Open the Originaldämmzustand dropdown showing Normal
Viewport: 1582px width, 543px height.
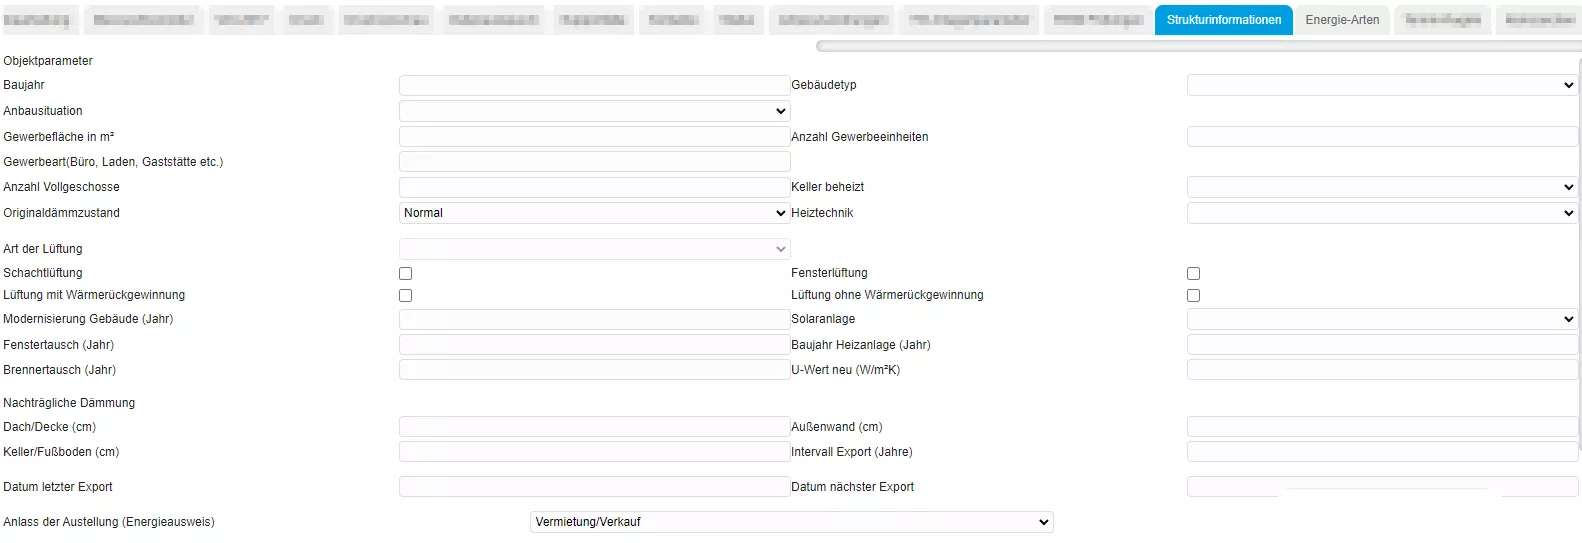(x=594, y=213)
